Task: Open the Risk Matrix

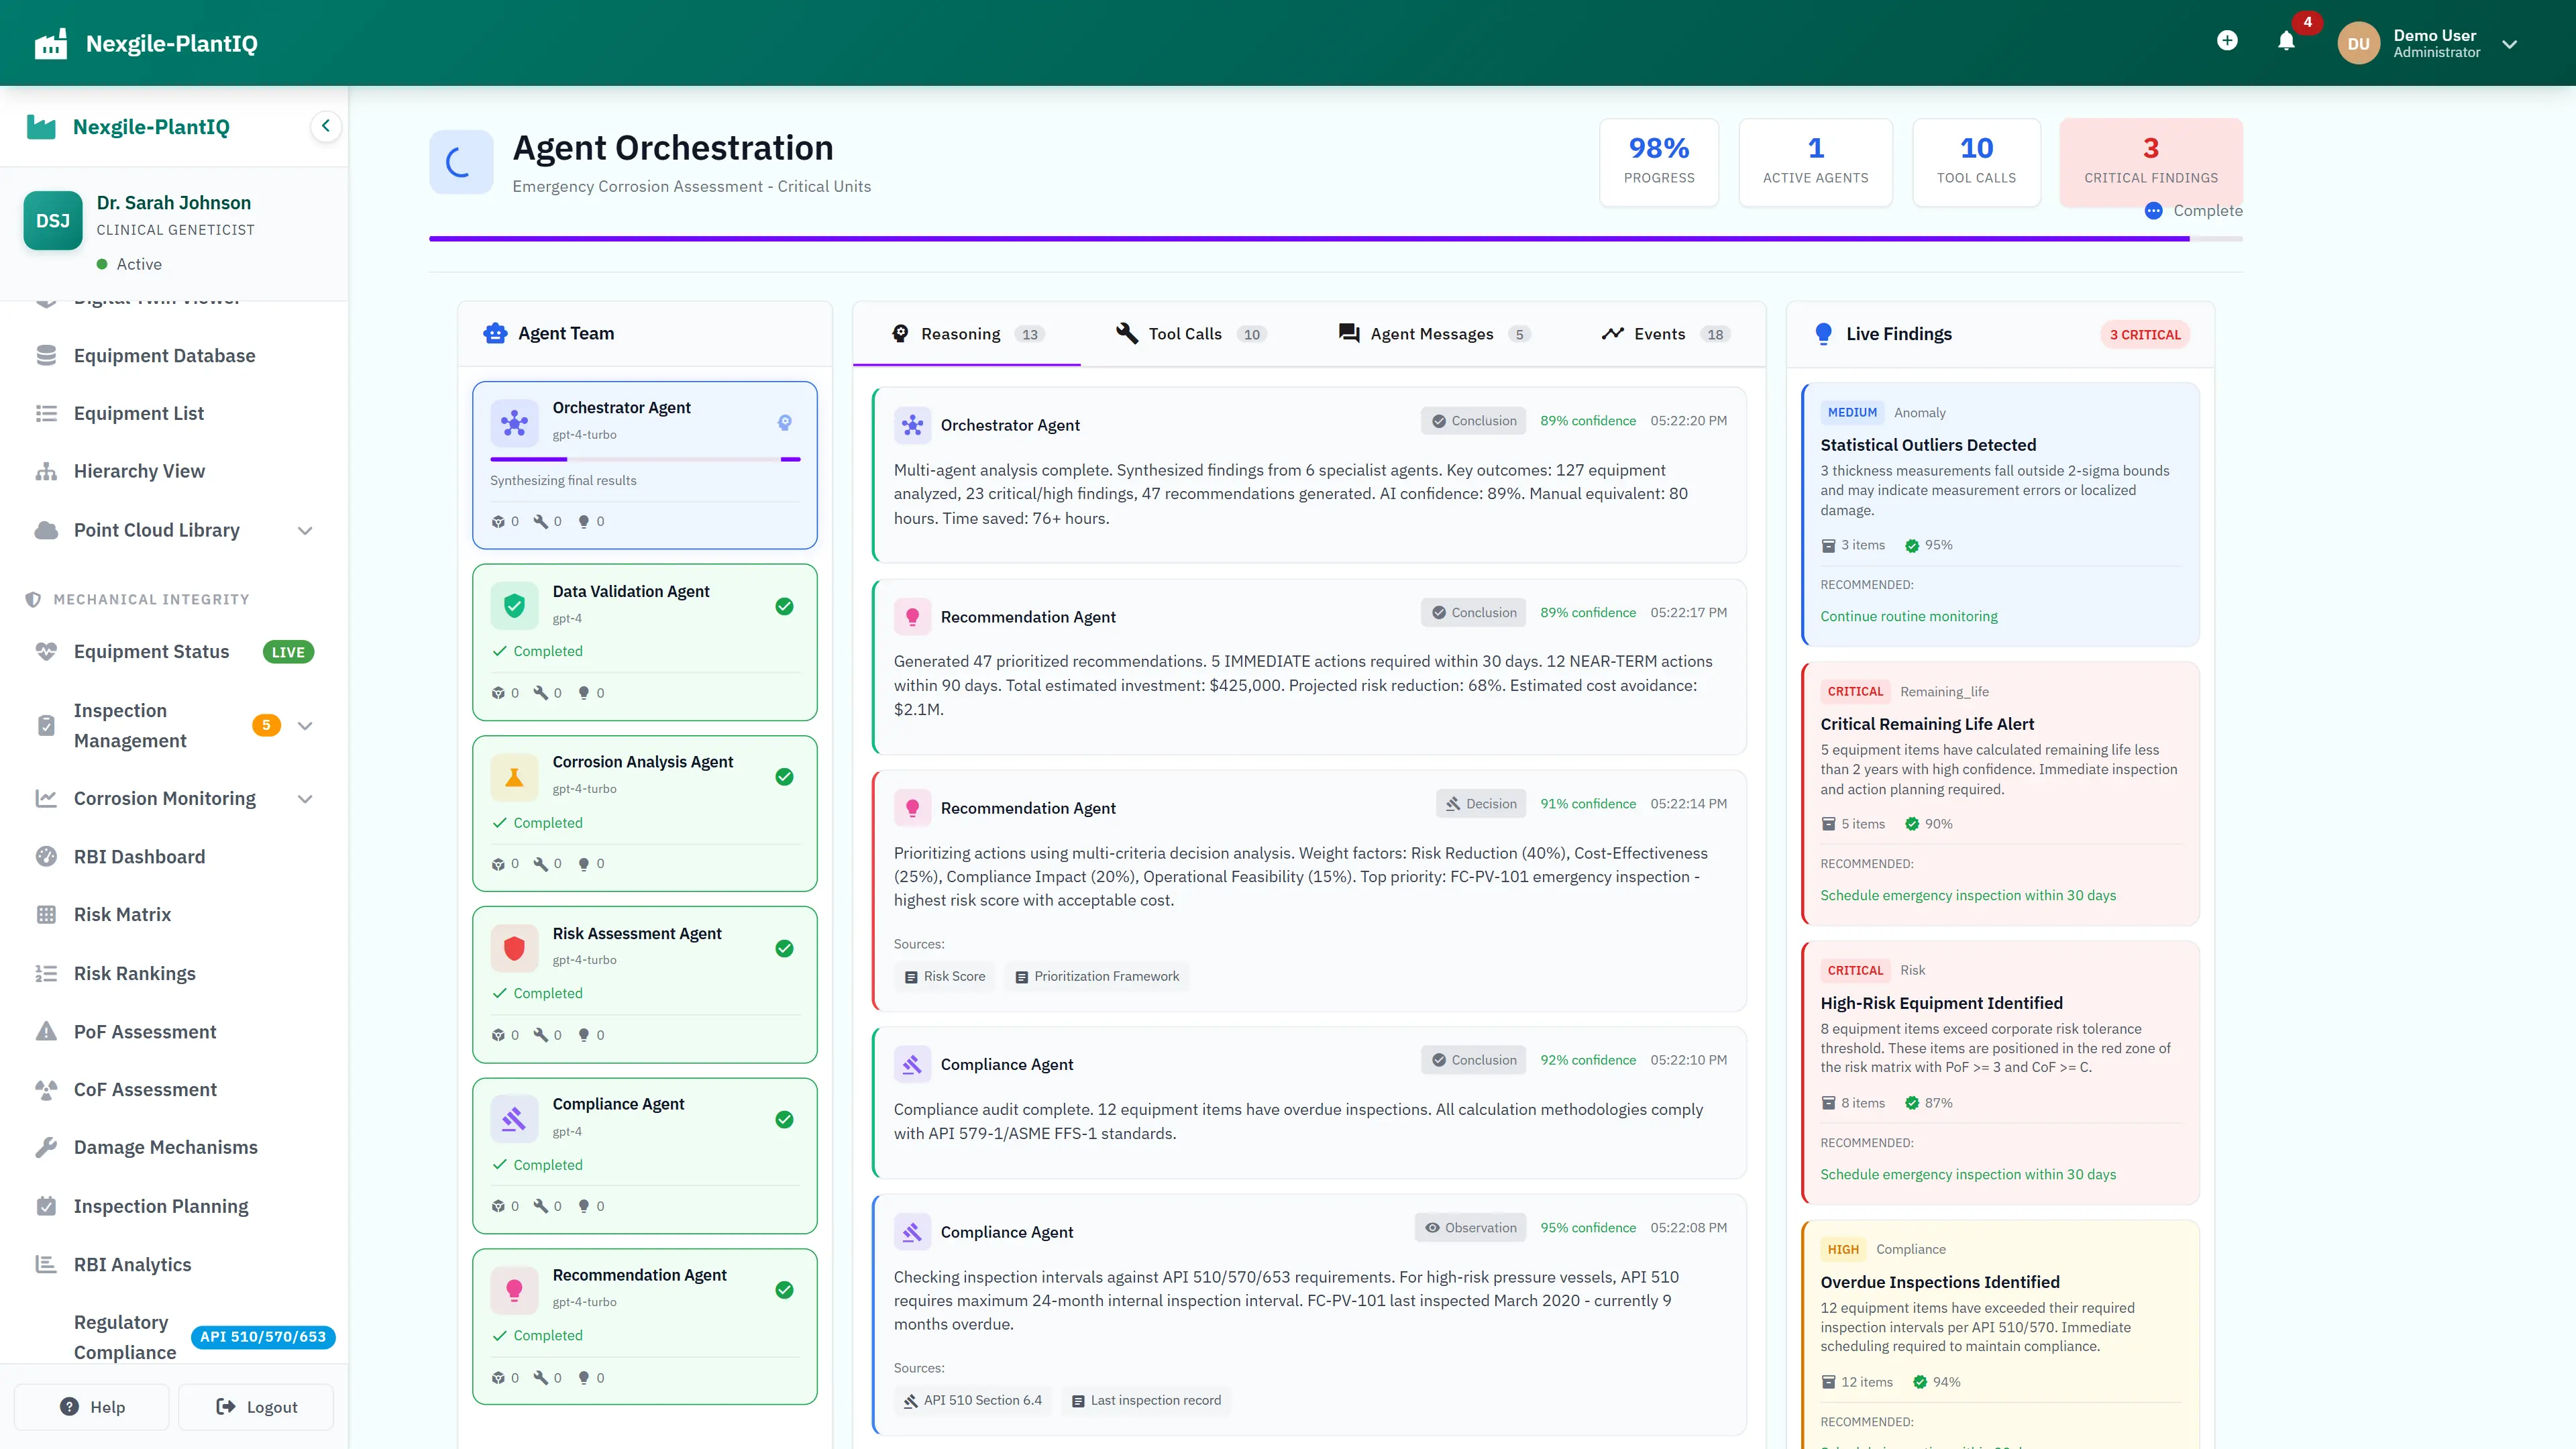Action: (x=122, y=914)
